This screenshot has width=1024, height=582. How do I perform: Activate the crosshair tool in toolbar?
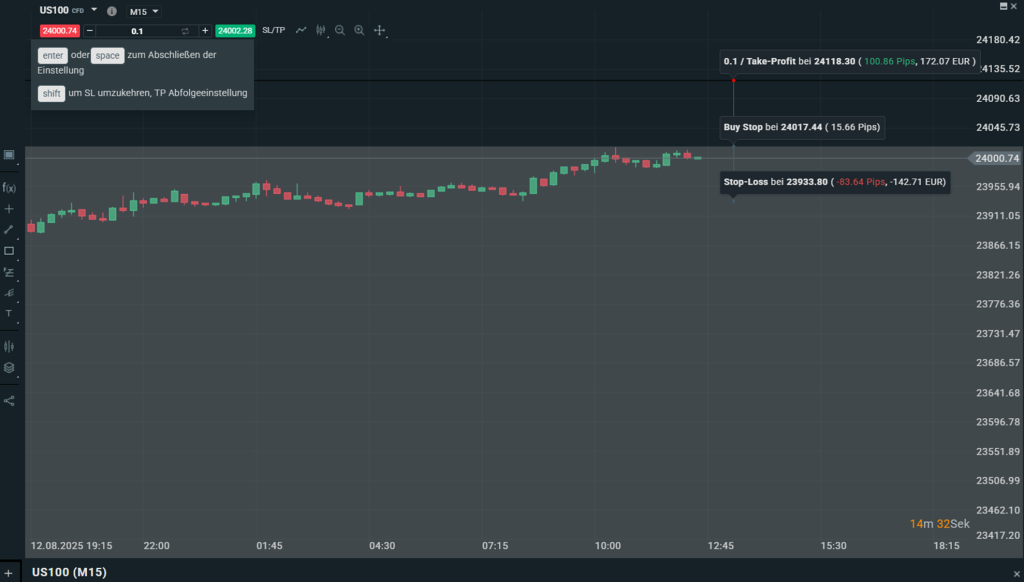[x=379, y=30]
